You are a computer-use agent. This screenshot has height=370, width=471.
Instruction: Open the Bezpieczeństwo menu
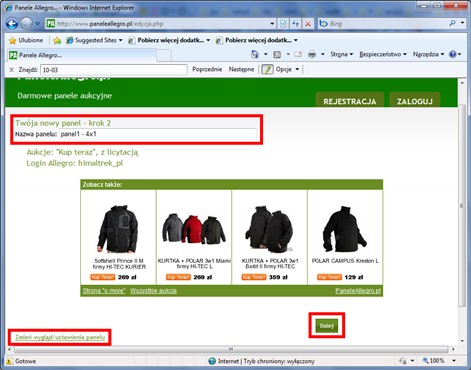[x=383, y=54]
